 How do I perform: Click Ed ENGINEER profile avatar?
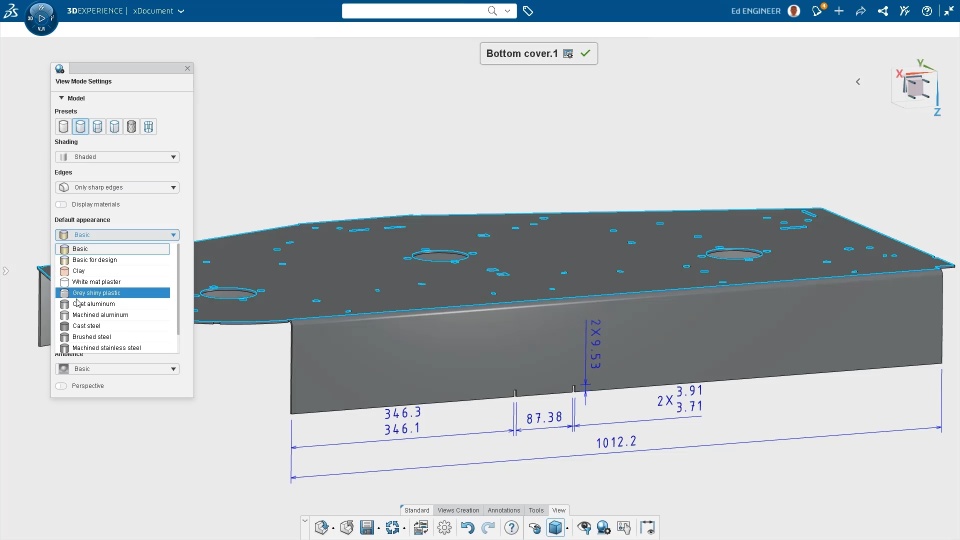pyautogui.click(x=794, y=11)
